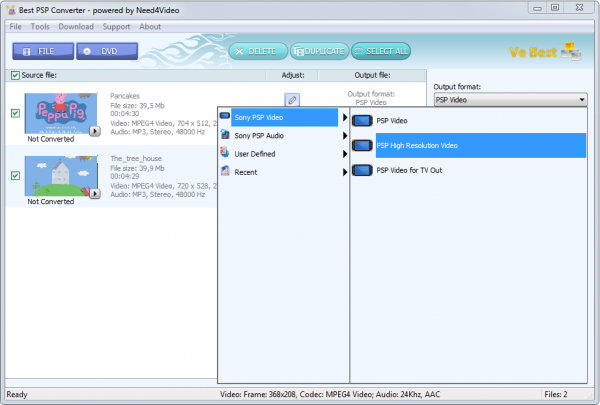Expand the Sony PSP Video submenu arrow
Viewport: 600px width, 405px height.
pos(345,118)
